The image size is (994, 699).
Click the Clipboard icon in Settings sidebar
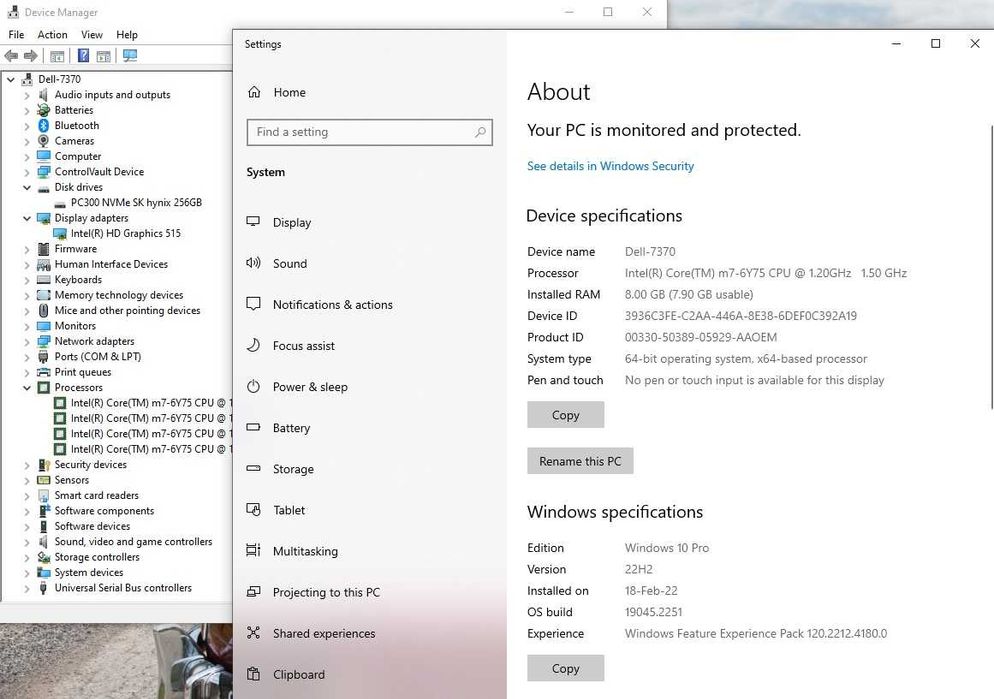[254, 674]
